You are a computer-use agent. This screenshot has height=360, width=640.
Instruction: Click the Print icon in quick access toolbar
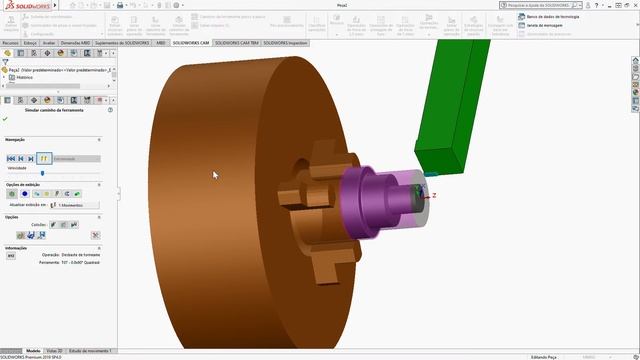[120, 5]
